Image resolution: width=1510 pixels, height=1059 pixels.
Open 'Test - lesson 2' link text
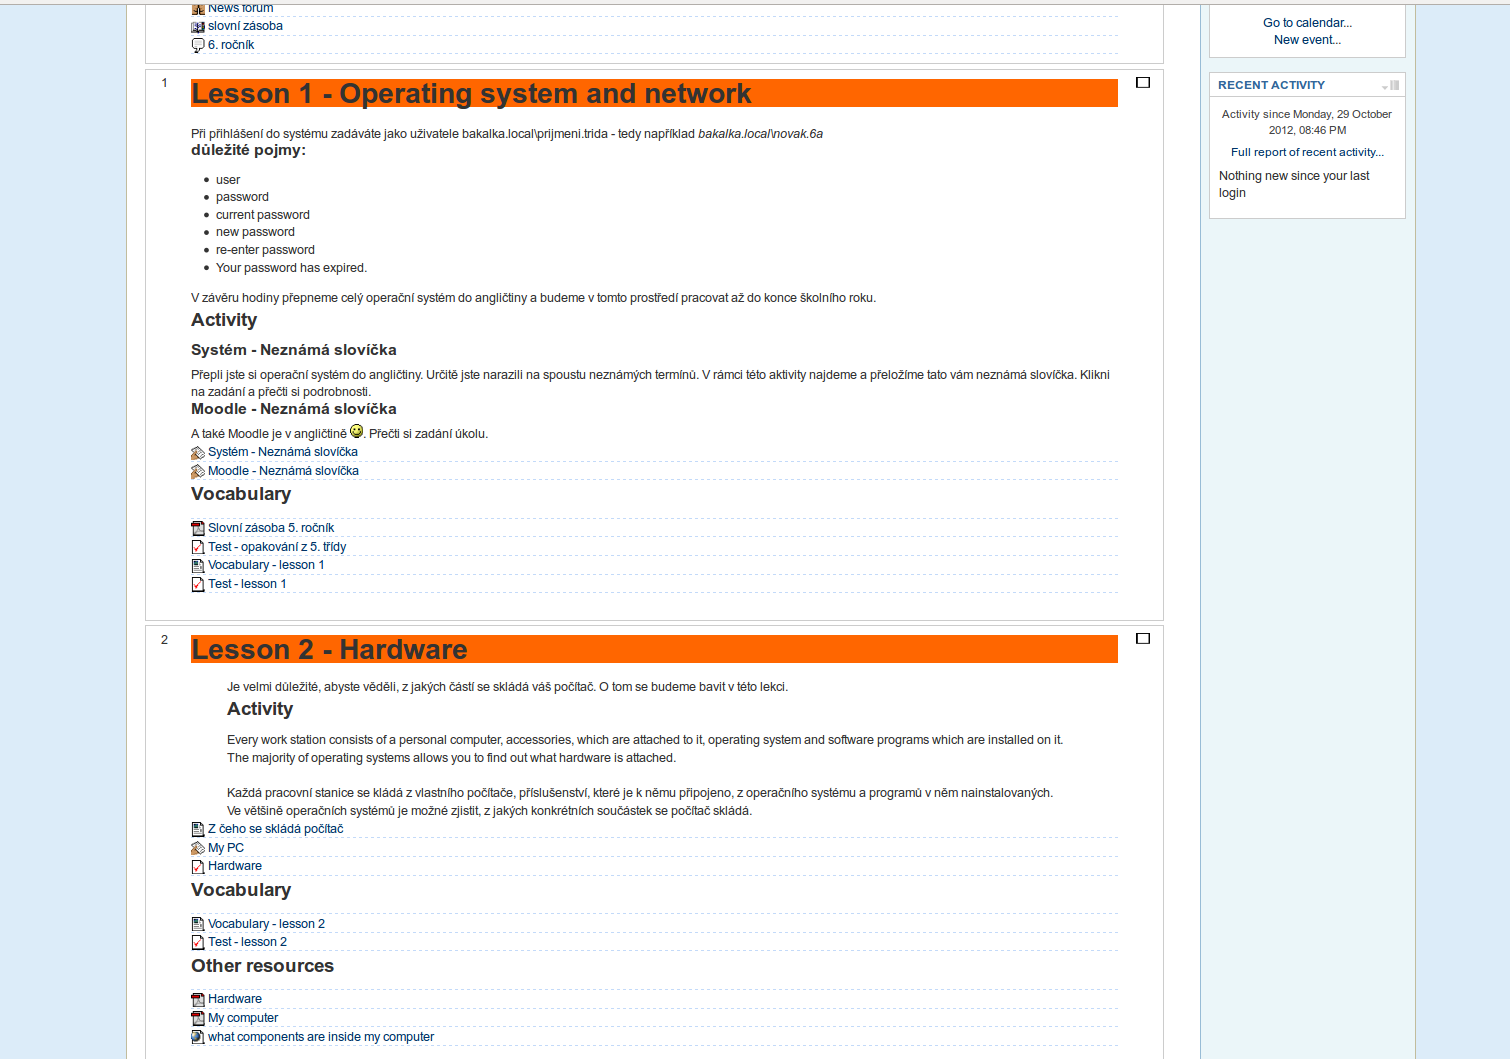[x=247, y=943]
